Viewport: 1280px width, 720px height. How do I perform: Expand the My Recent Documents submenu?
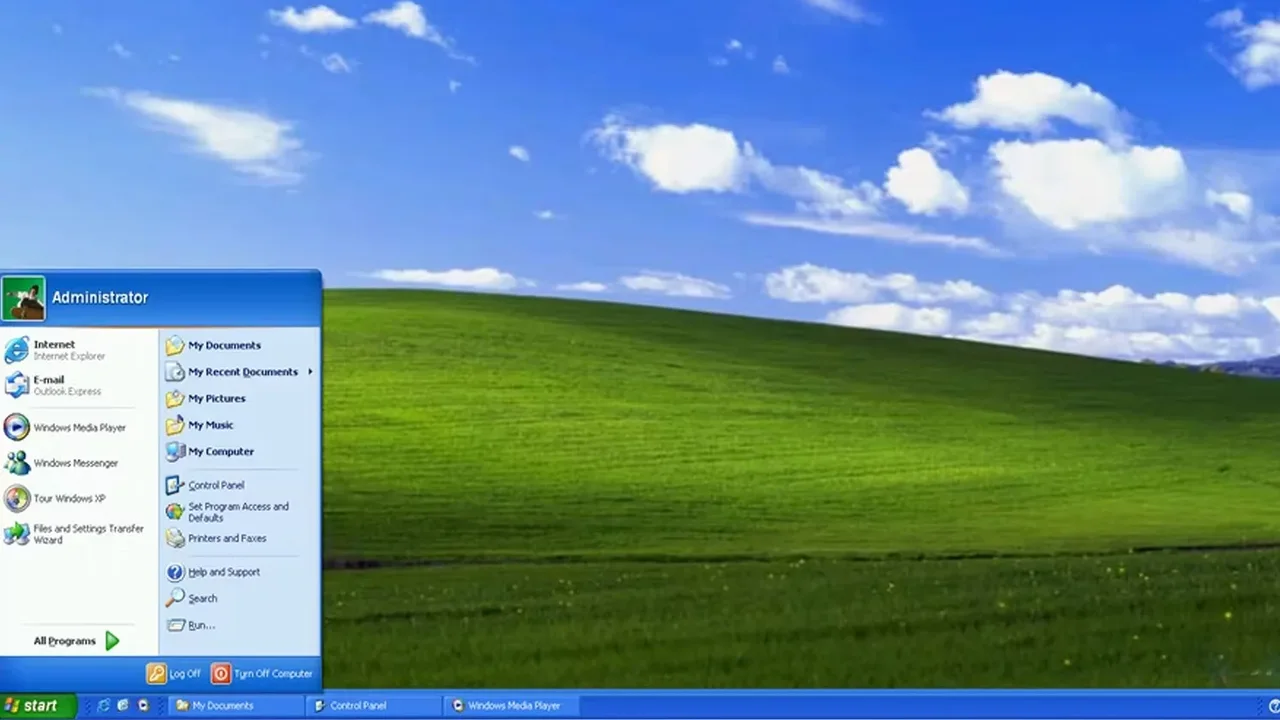(240, 372)
